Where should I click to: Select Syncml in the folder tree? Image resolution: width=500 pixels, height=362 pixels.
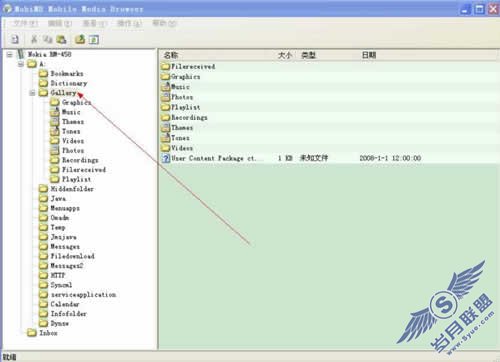[61, 285]
